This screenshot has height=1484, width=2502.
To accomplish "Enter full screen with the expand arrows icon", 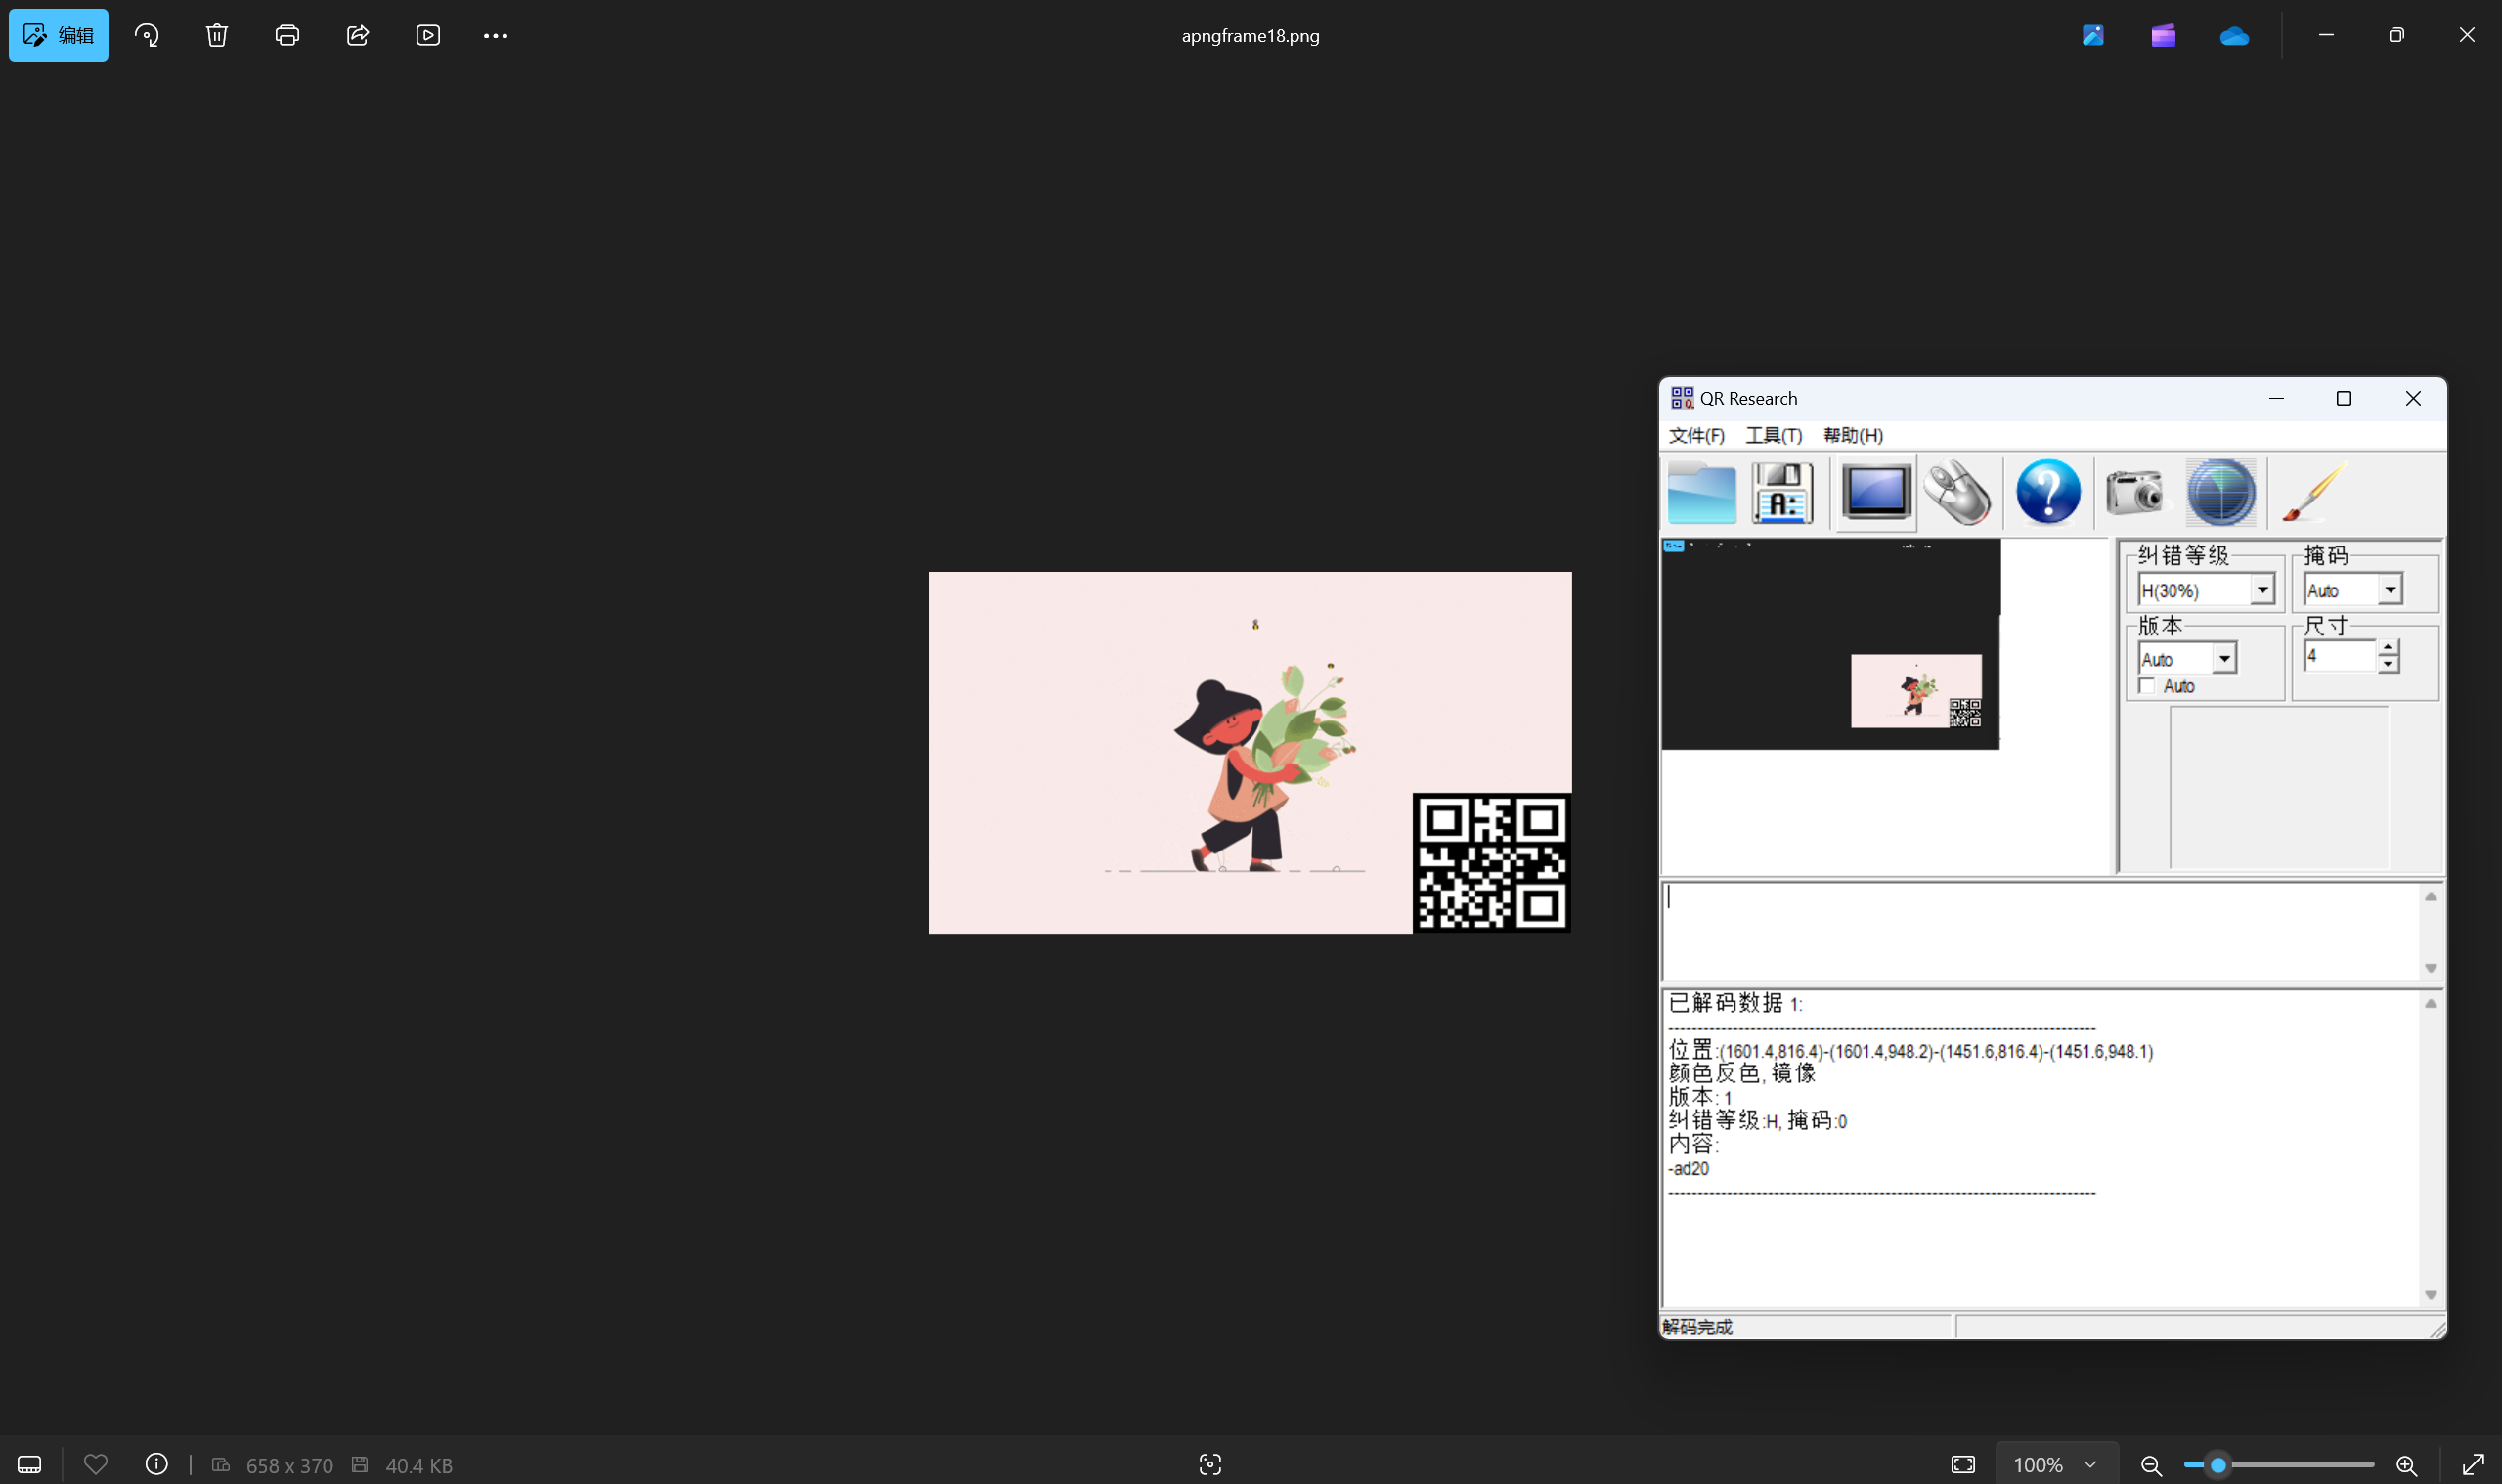I will (2472, 1465).
